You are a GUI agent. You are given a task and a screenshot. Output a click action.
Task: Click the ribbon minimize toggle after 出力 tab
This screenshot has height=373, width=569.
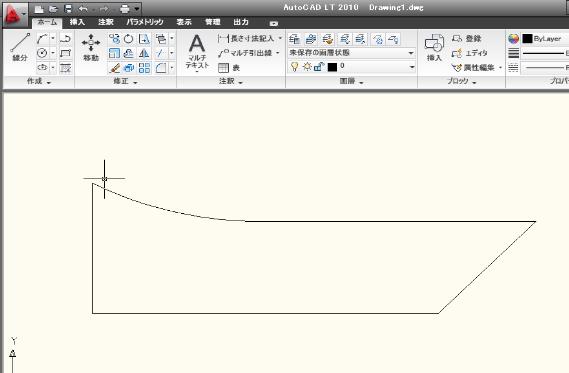coord(274,23)
